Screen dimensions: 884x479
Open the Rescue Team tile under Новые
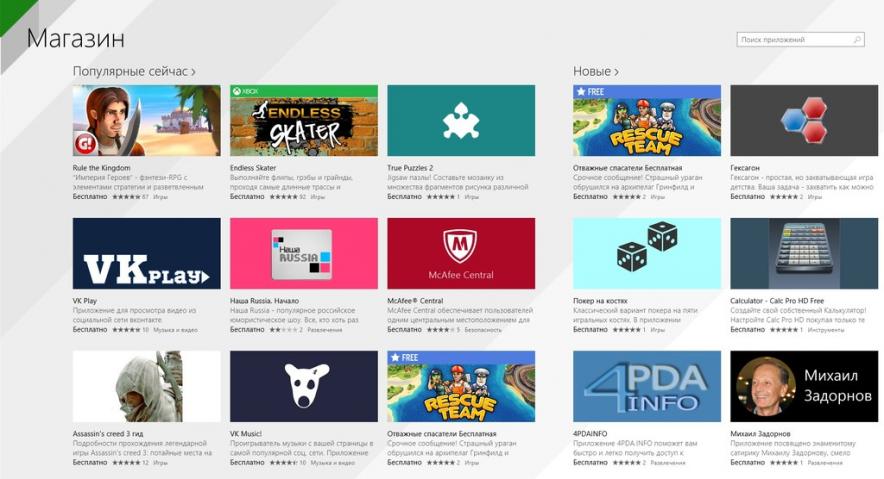pyautogui.click(x=647, y=121)
